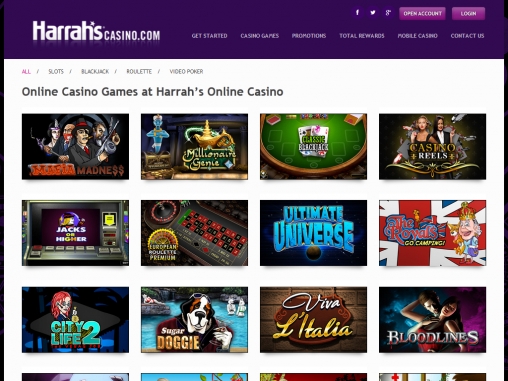The height and width of the screenshot is (381, 508).
Task: Filter games by Blackjack
Action: 95,71
